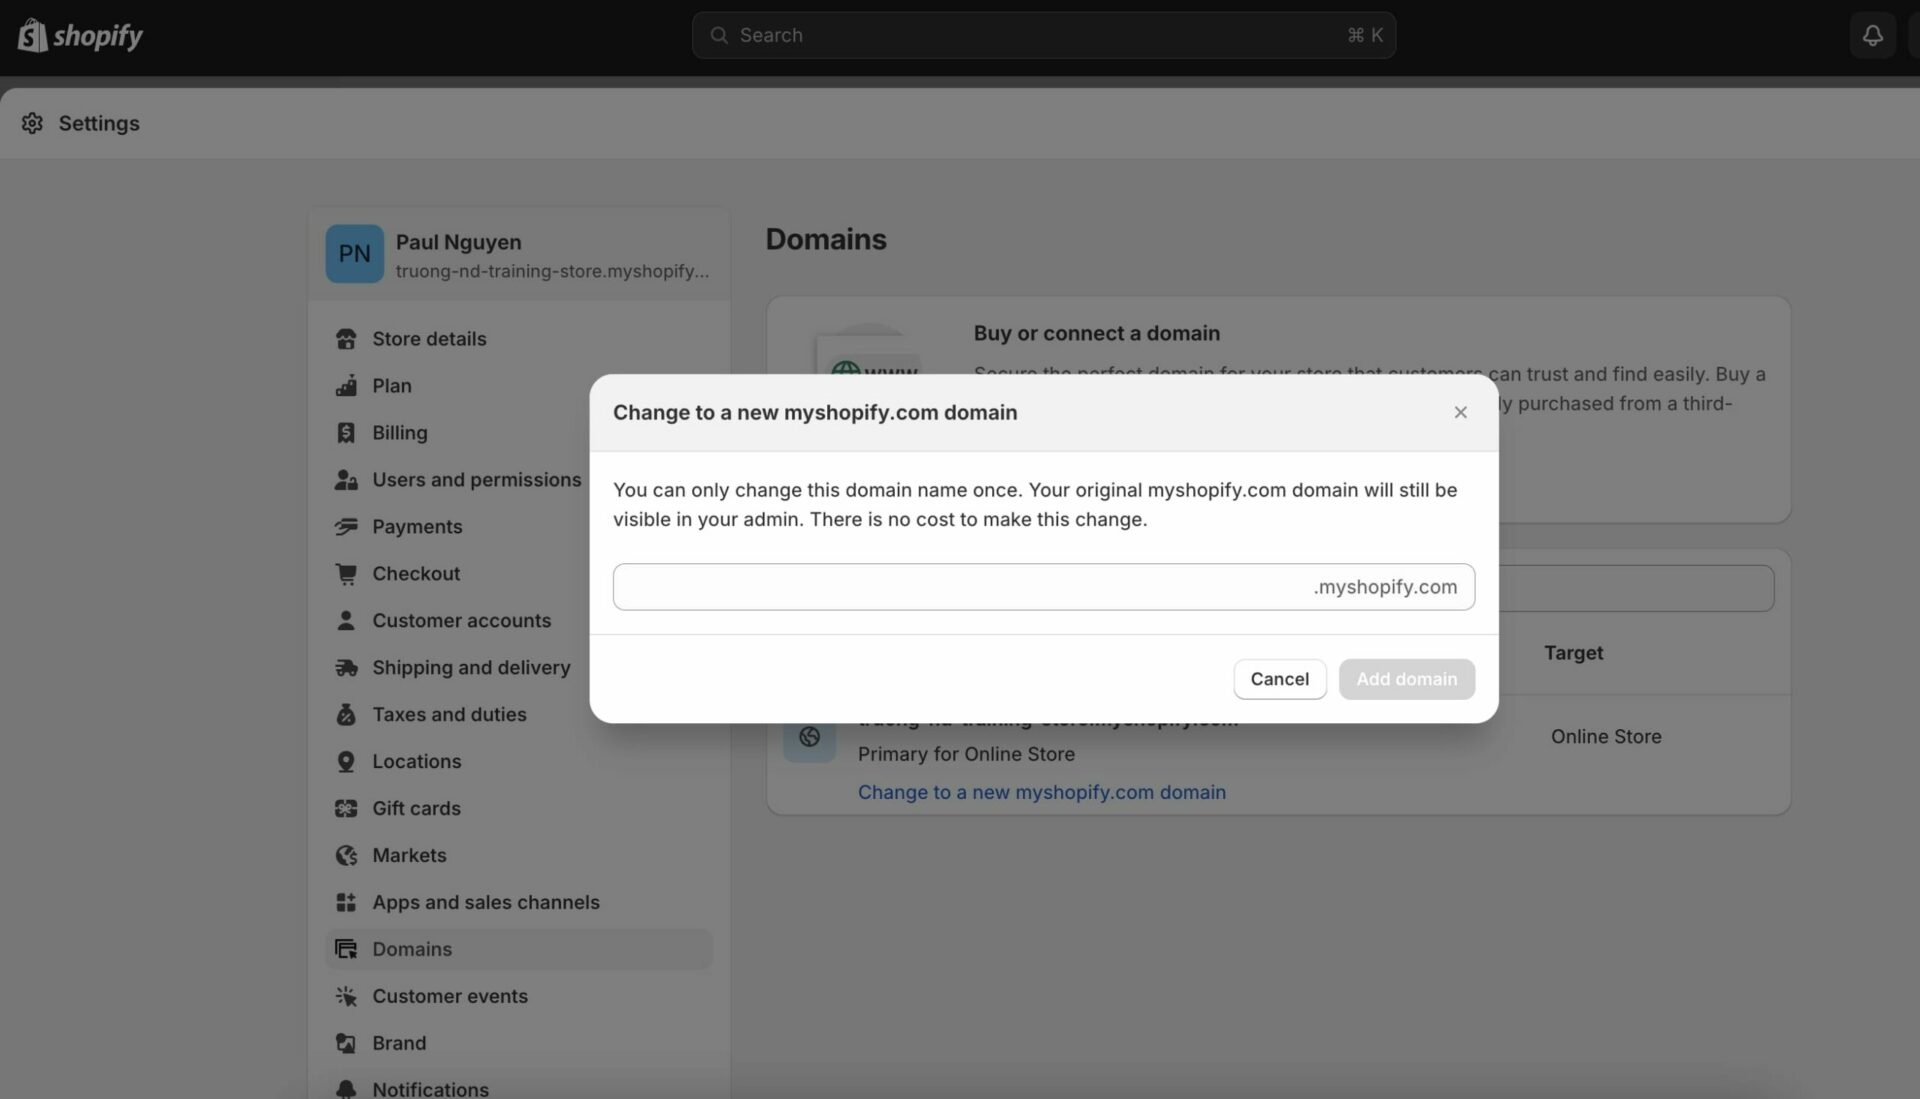The image size is (1920, 1099).
Task: Click the Locations pin icon
Action: click(346, 762)
